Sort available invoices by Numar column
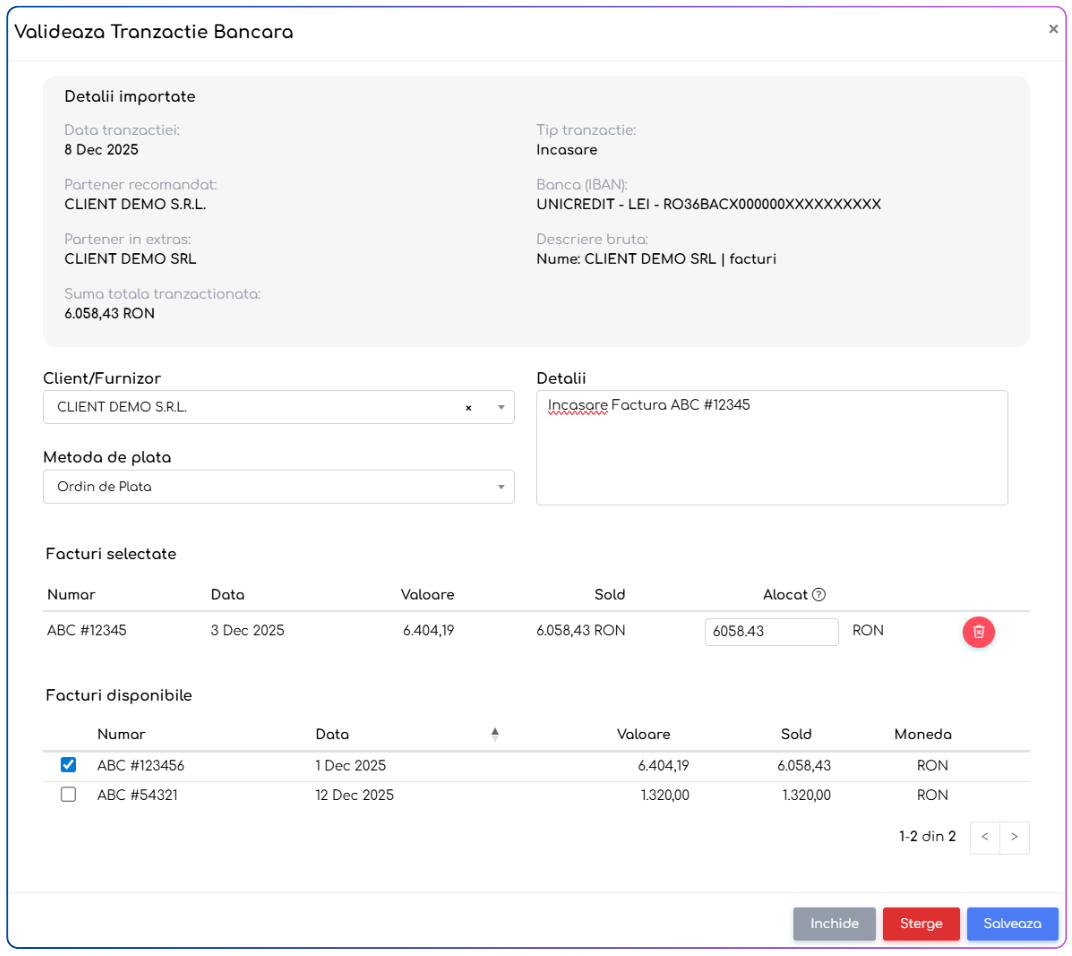Image resolution: width=1072 pixels, height=956 pixels. (x=121, y=735)
